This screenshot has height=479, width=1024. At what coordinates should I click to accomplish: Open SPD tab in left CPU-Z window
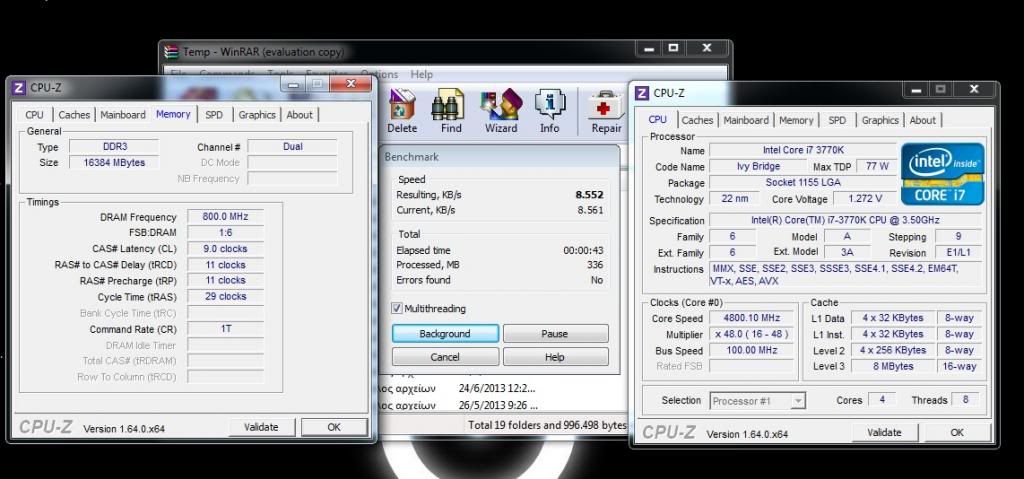click(214, 114)
